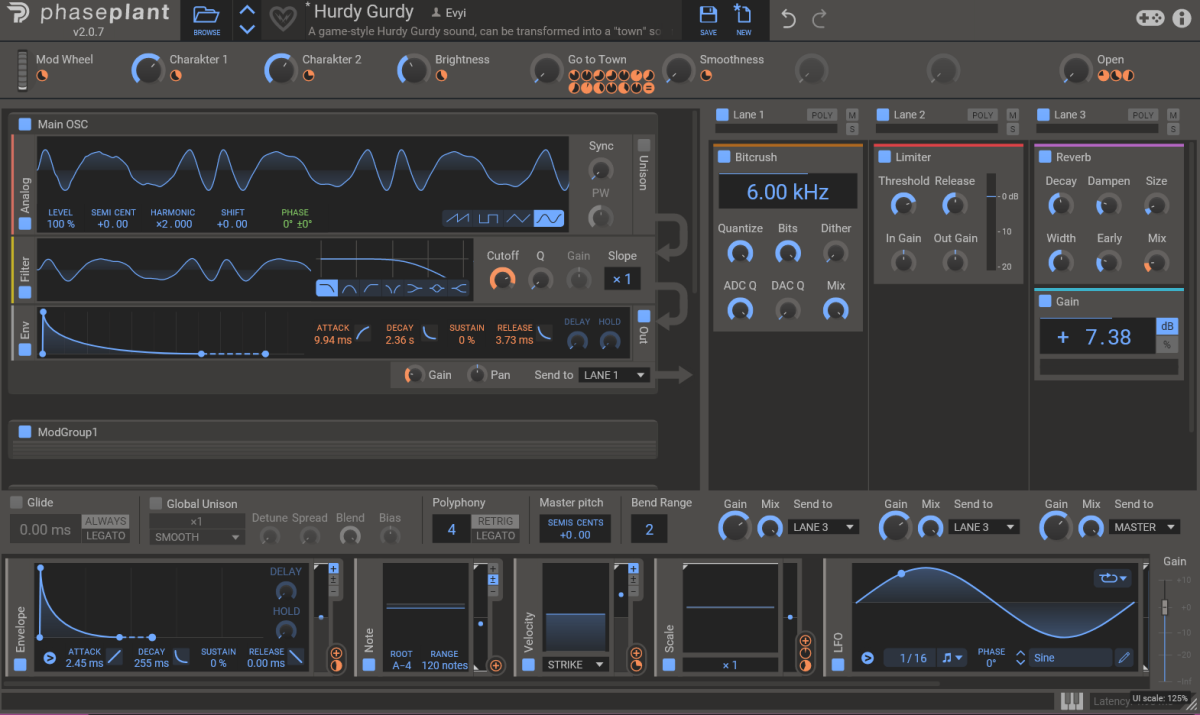Screen dimensions: 1200x715
Task: Click the redo arrow icon
Action: [819, 19]
